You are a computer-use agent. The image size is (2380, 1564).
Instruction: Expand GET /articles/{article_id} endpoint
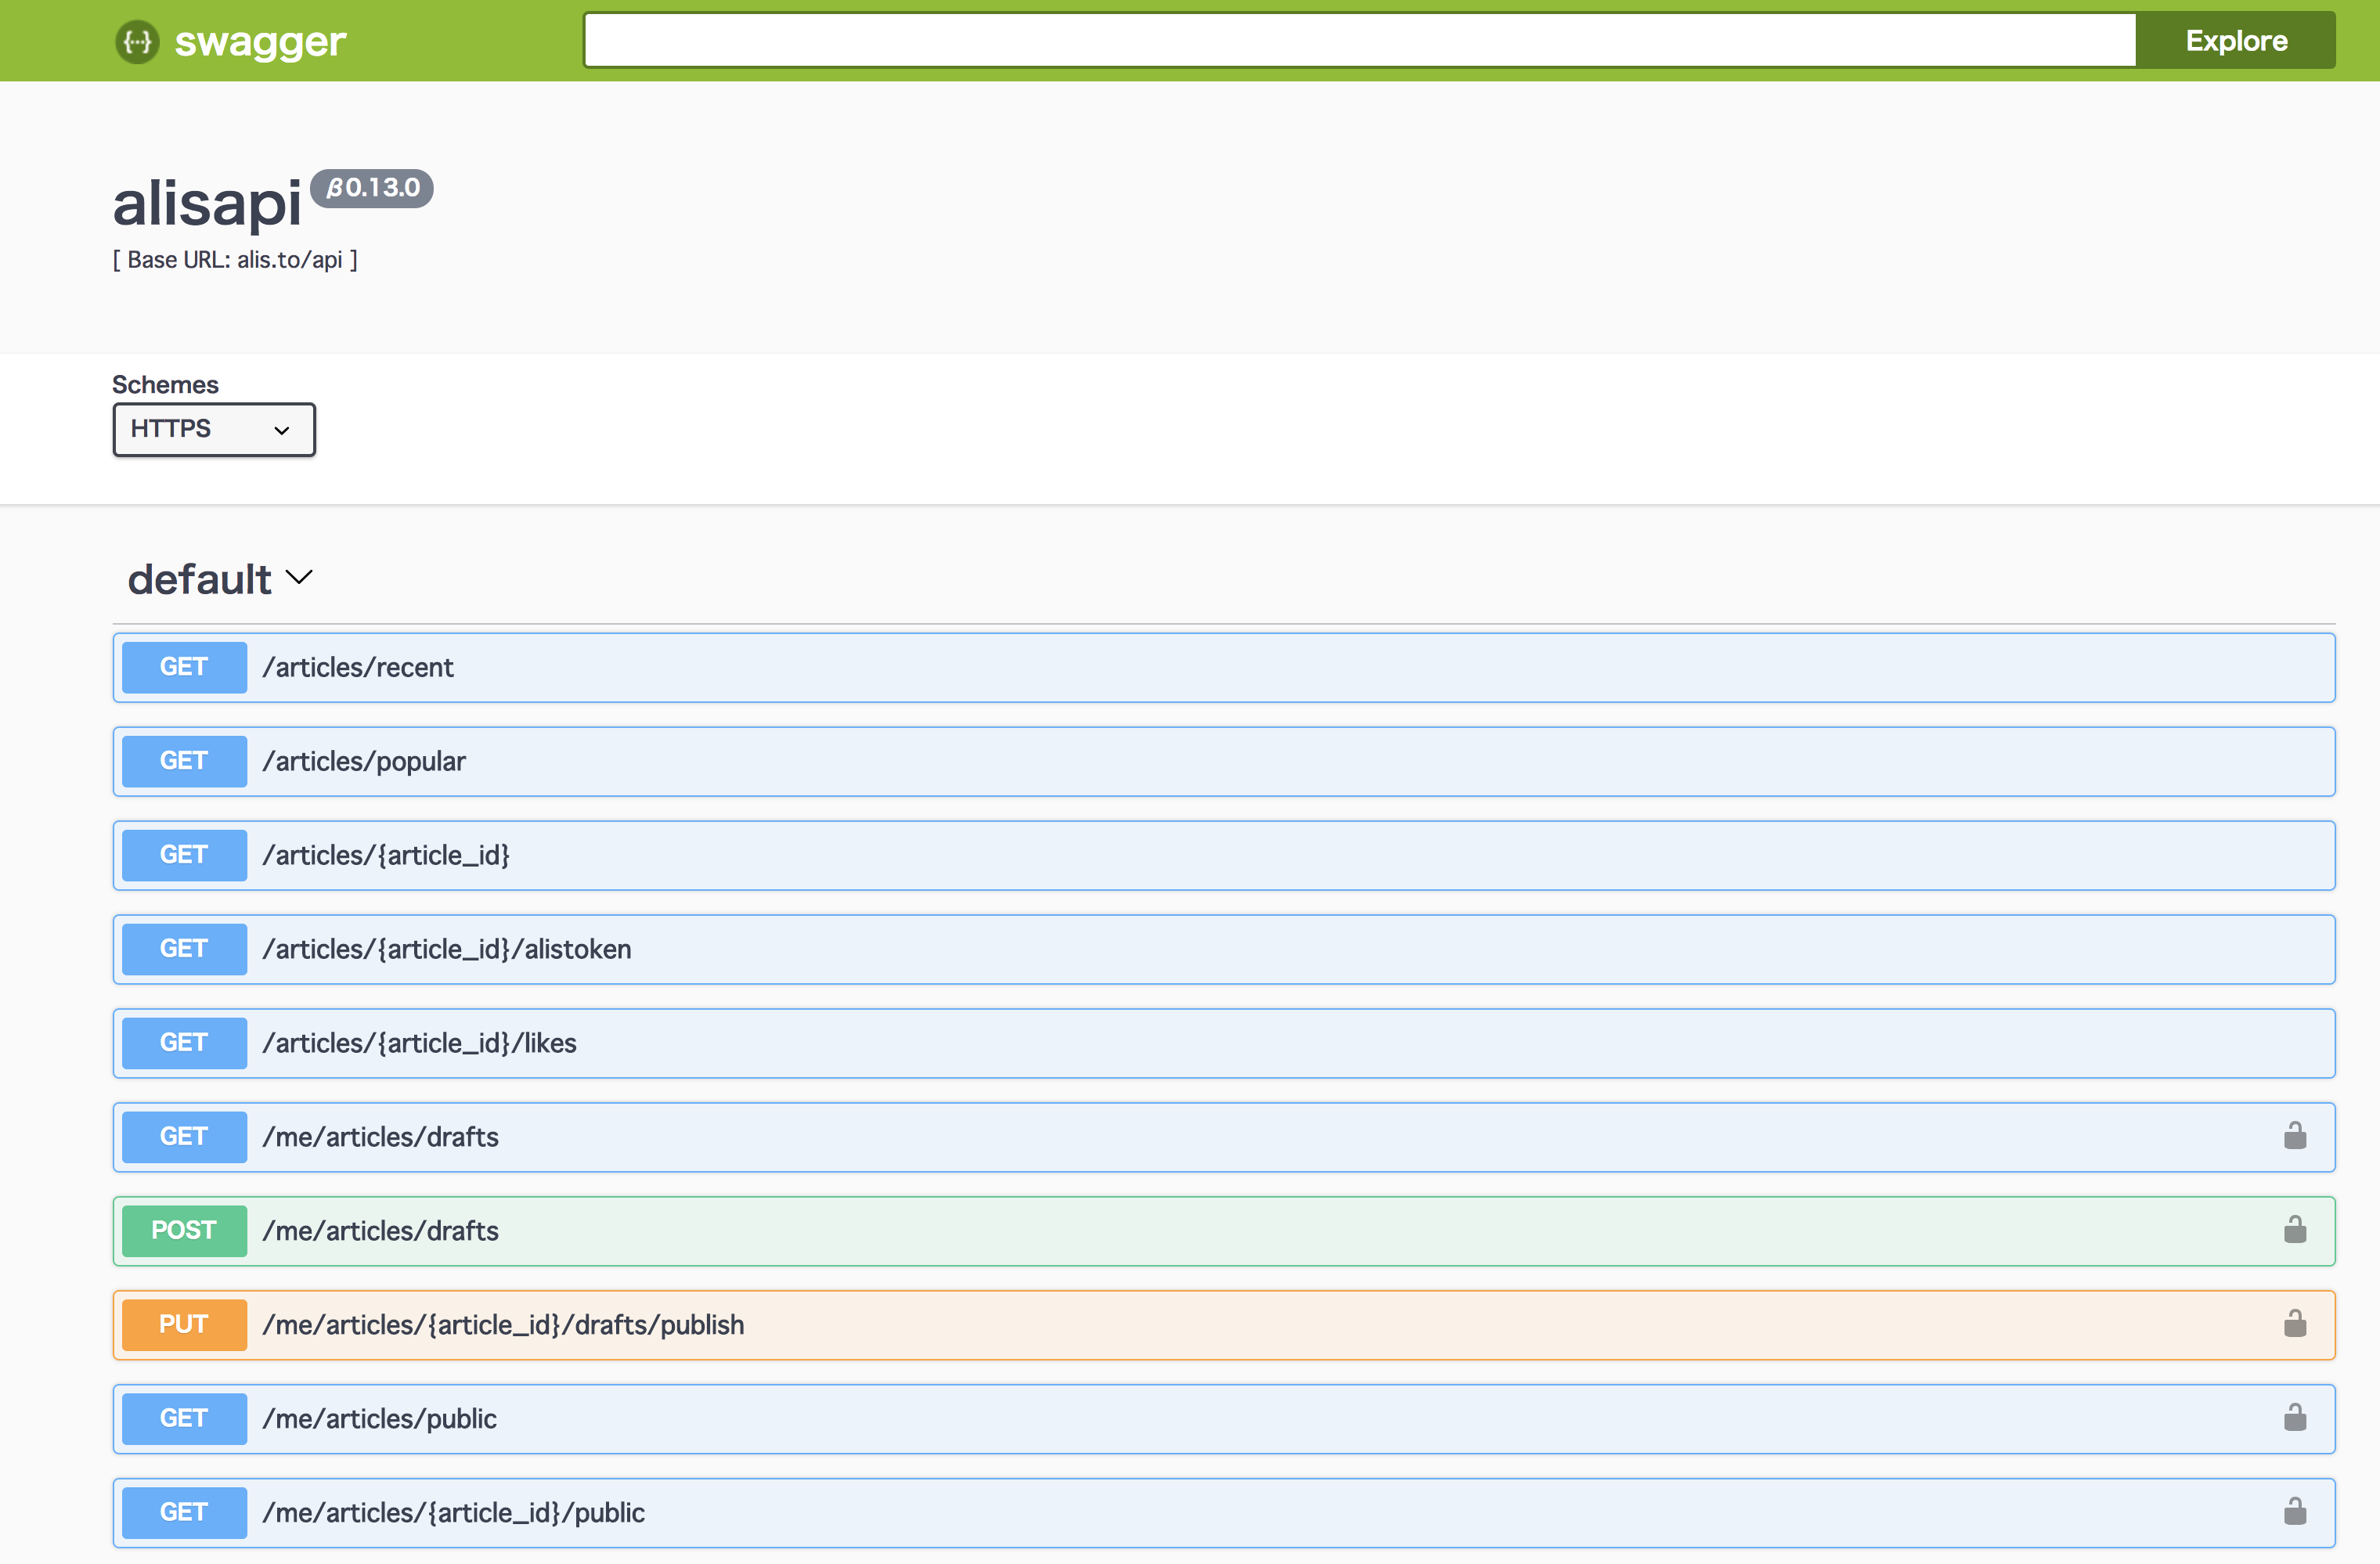[x=385, y=855]
